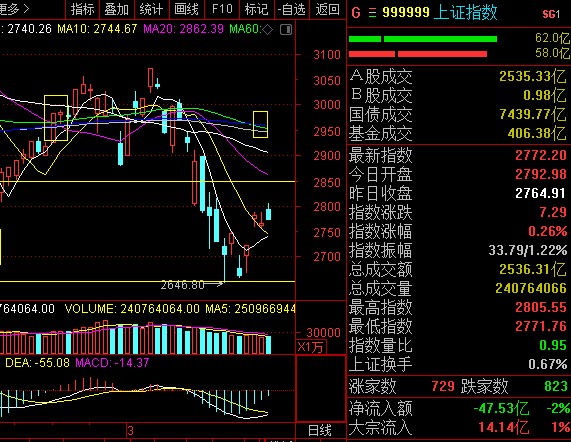Click the red 58.0亿 sell volume bar
571x442 pixels.
pos(418,54)
